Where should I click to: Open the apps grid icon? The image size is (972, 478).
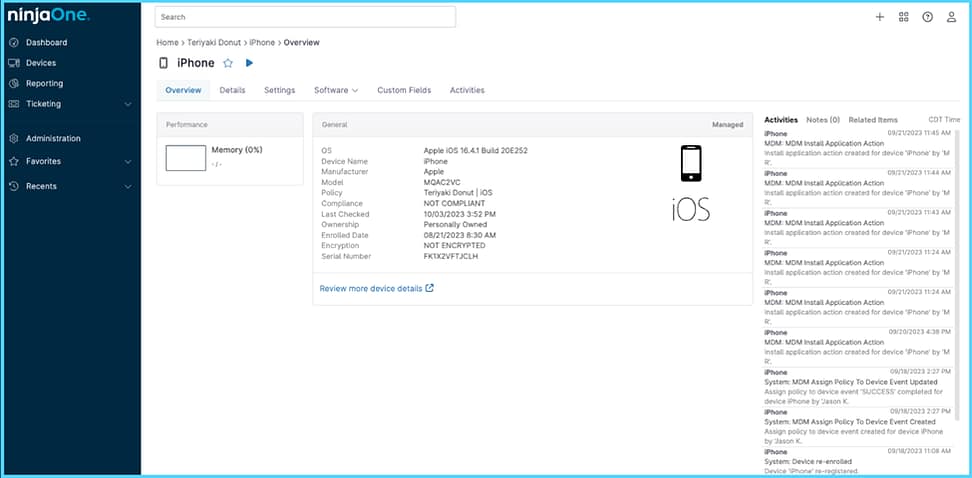pos(903,17)
